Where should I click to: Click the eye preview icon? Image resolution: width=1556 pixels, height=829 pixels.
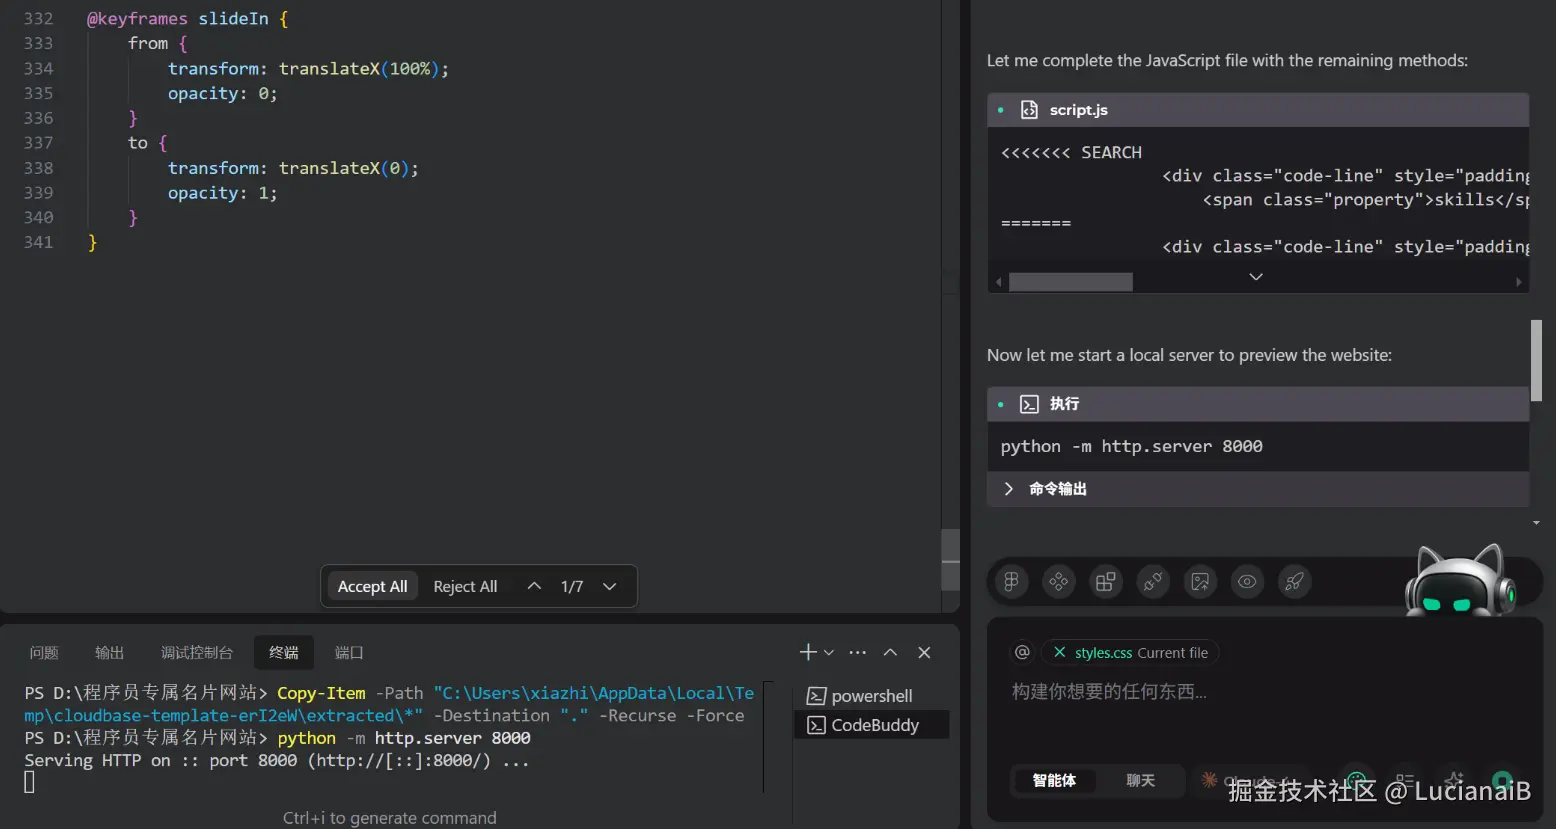[x=1247, y=582]
